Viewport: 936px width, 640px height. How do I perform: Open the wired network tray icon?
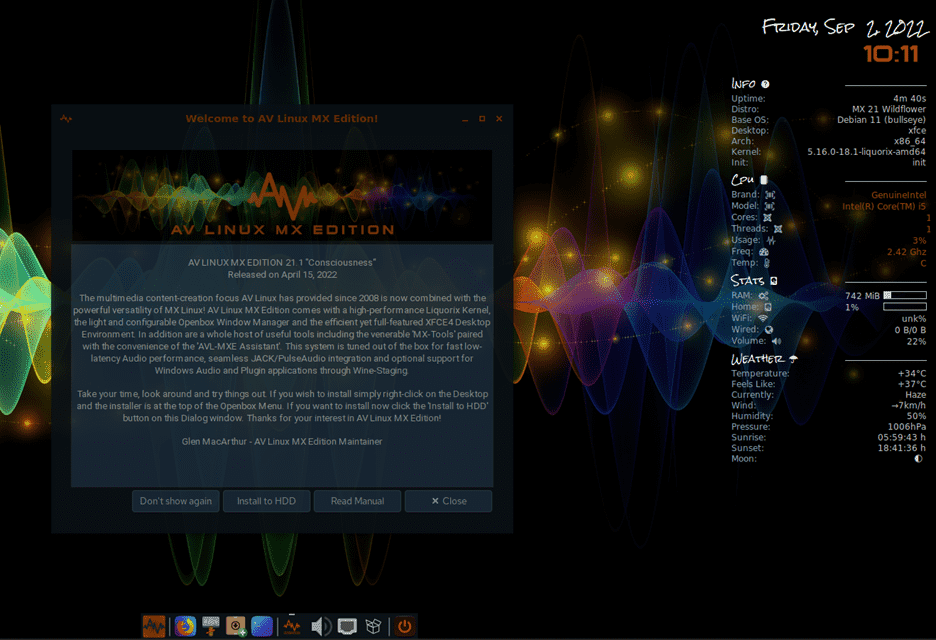(x=347, y=626)
